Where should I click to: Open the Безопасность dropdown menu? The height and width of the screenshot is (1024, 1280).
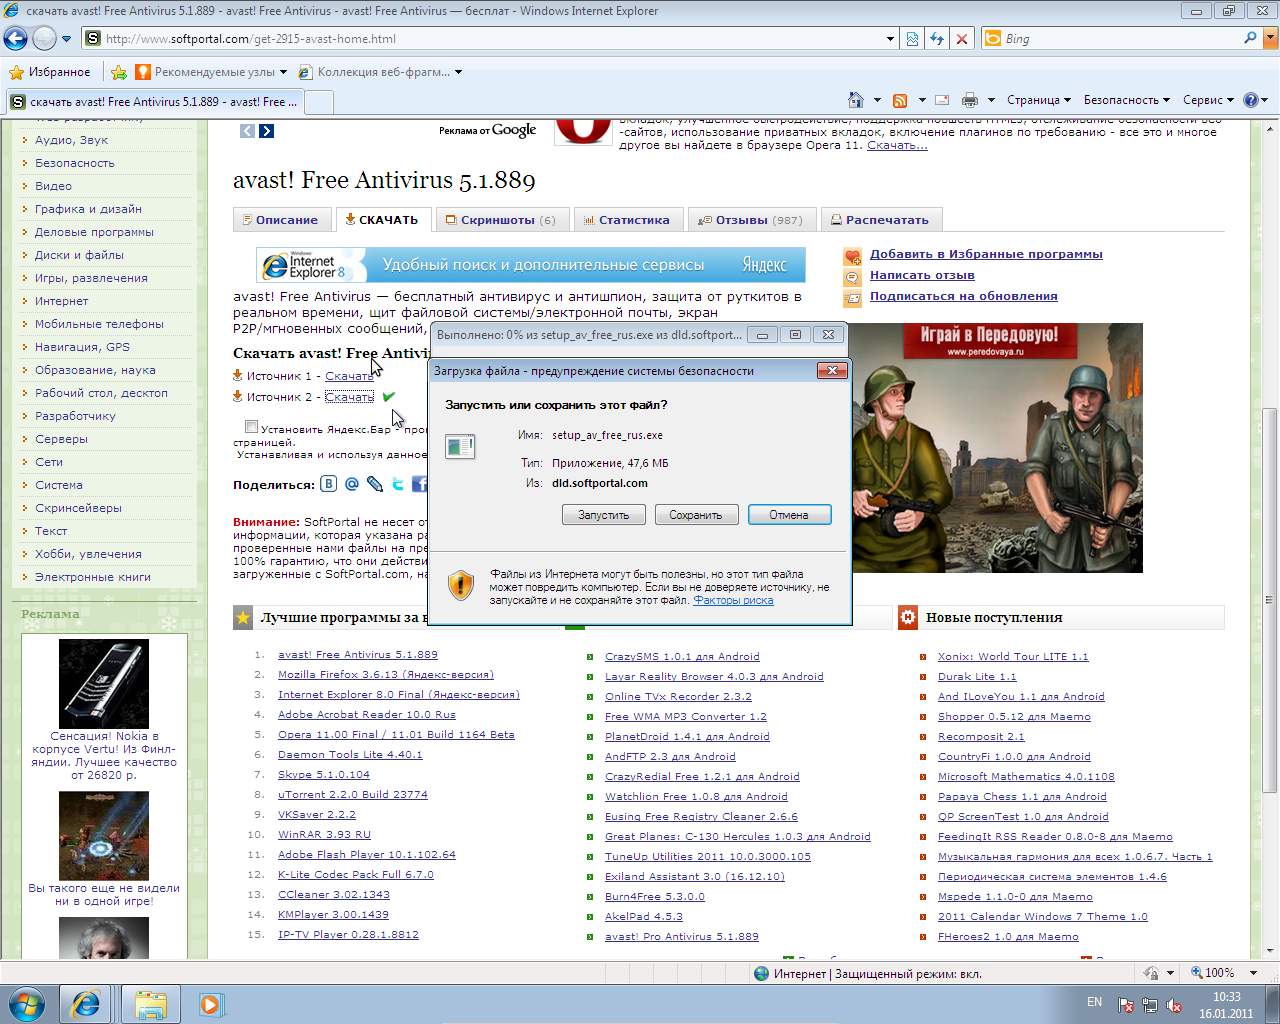(x=1126, y=100)
